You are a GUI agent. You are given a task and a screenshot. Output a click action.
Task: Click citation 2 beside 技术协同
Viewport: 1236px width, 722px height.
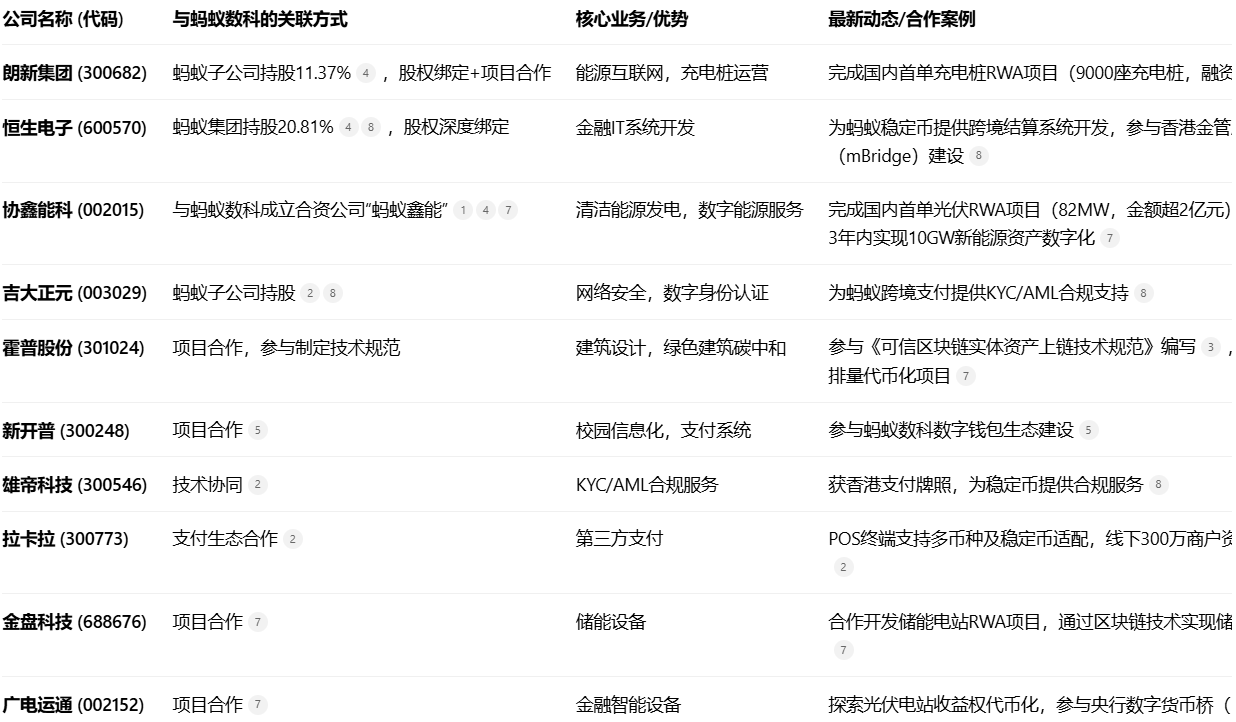tap(258, 485)
